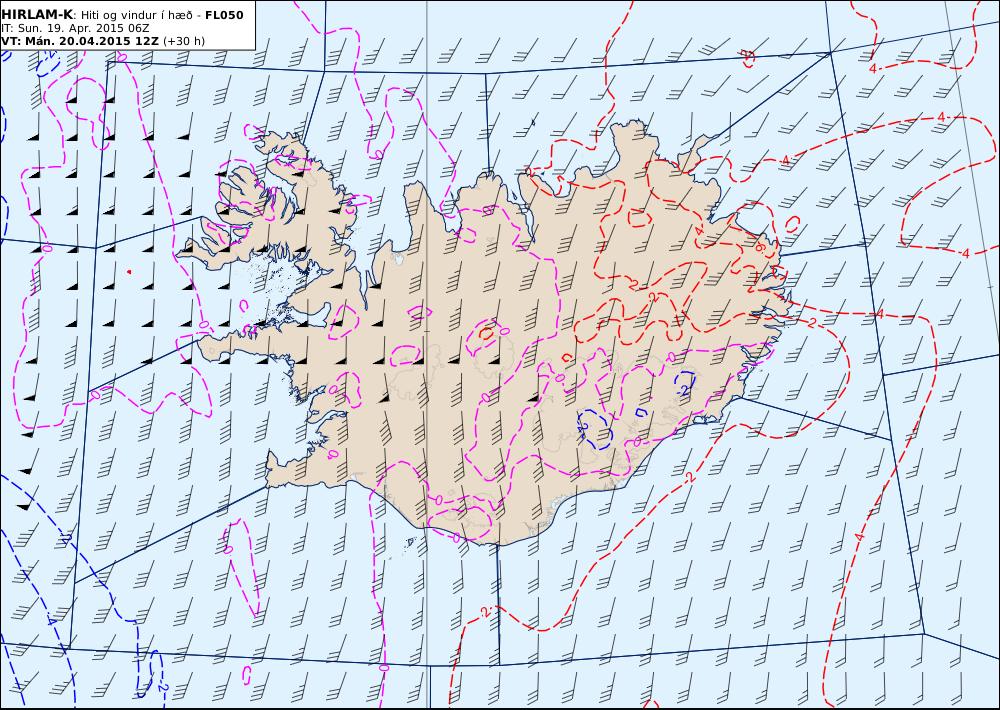Click the "(+30 h)" forecast offset text
Screen dimensions: 1000x710
(184, 41)
